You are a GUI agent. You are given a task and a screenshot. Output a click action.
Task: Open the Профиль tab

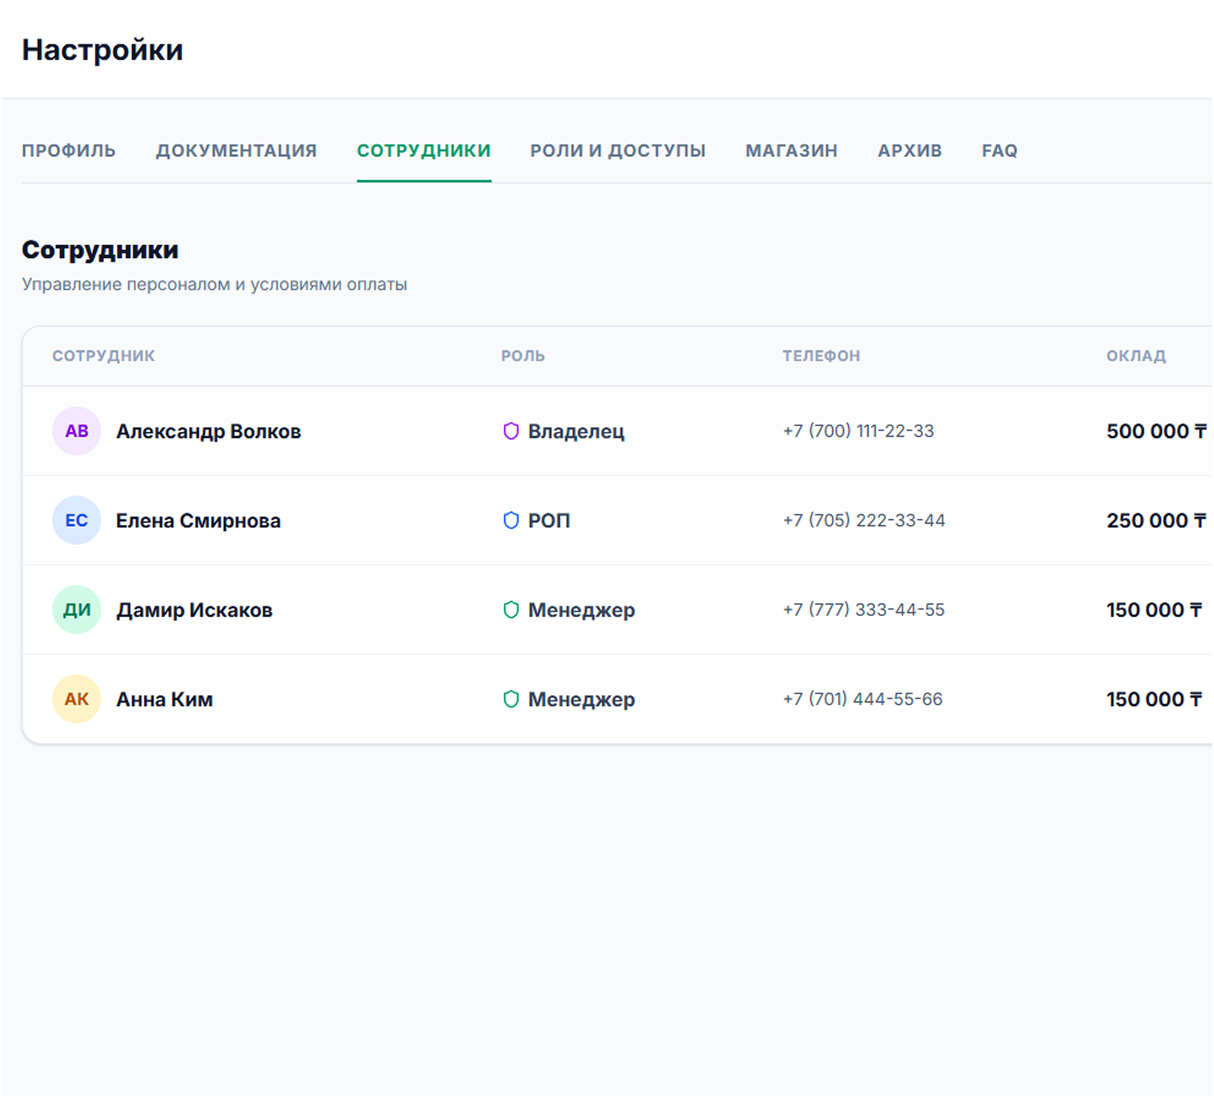coord(69,151)
